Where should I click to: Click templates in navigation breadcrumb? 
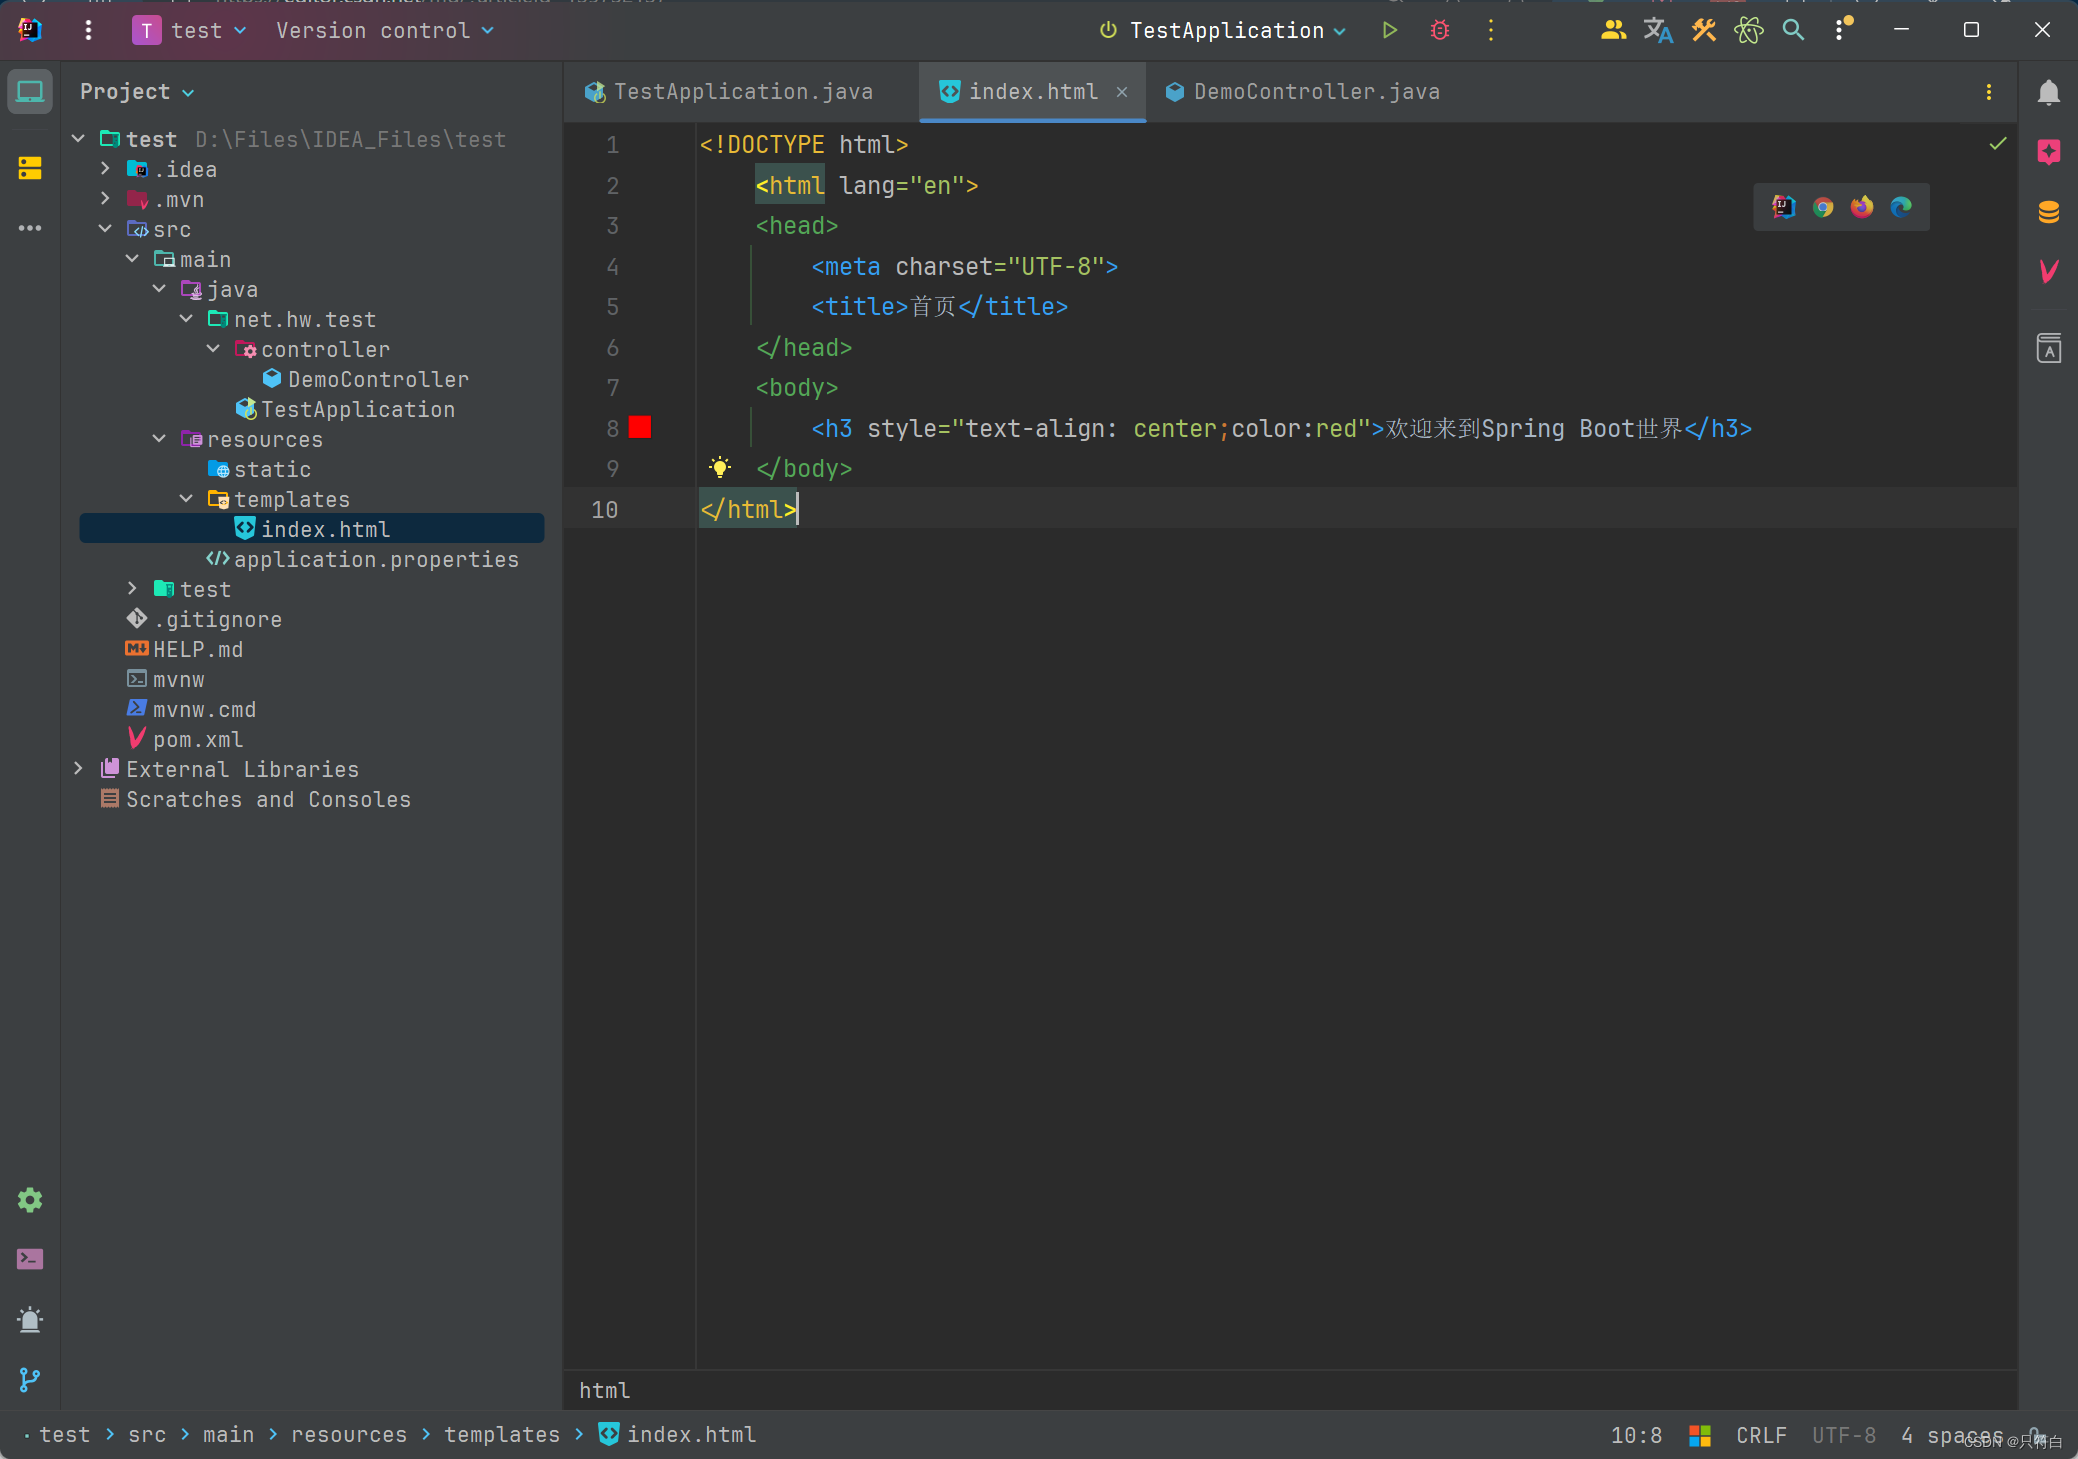point(502,1435)
